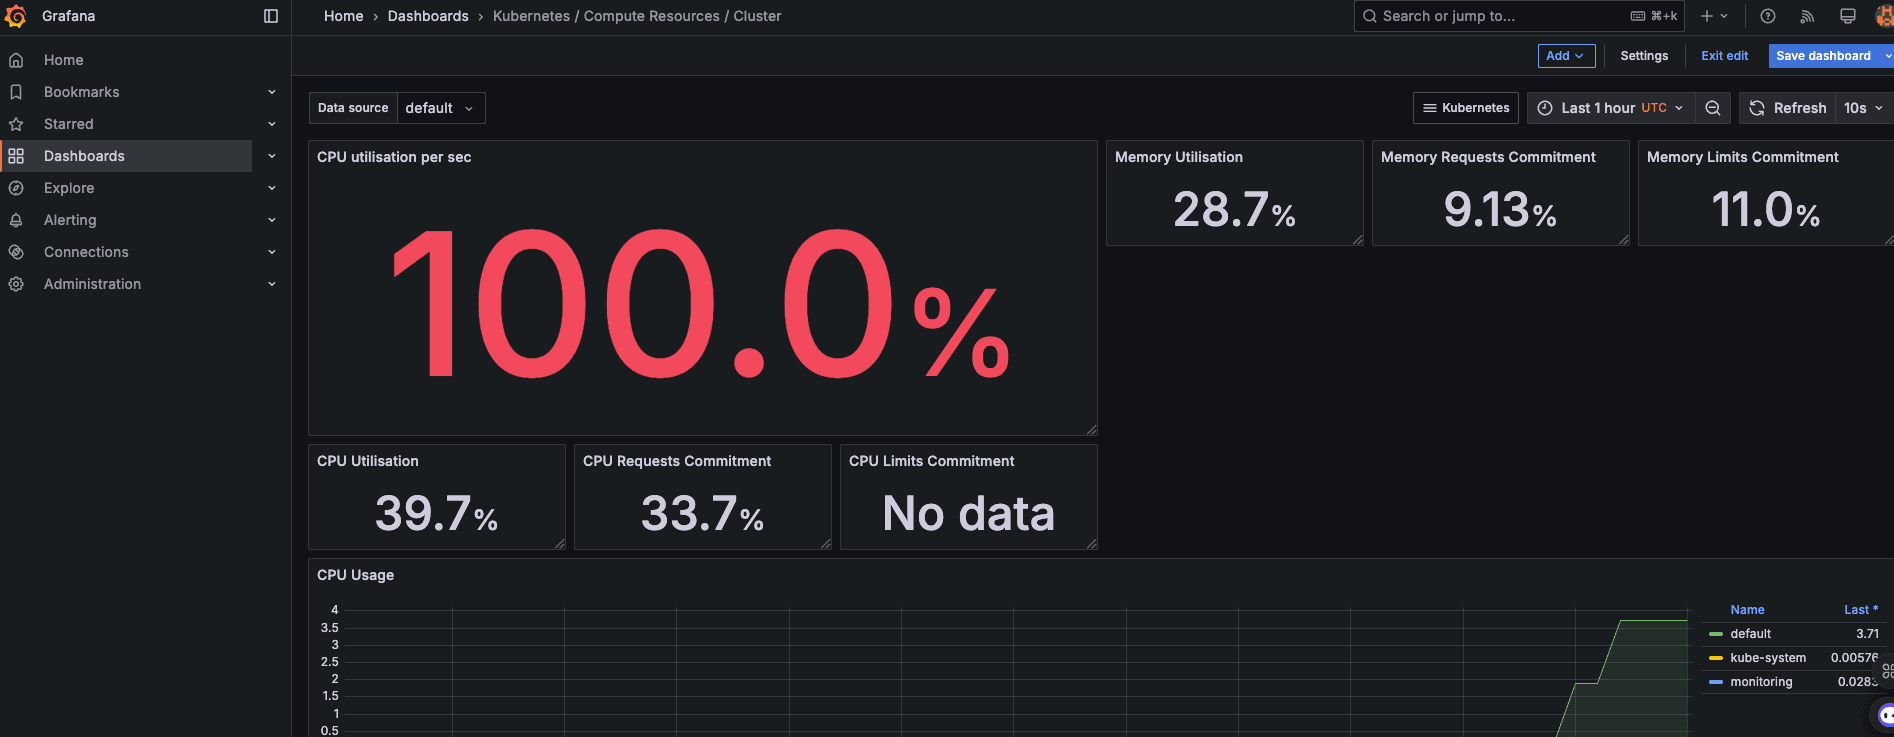Image resolution: width=1894 pixels, height=737 pixels.
Task: Click the Settings button
Action: click(x=1644, y=56)
